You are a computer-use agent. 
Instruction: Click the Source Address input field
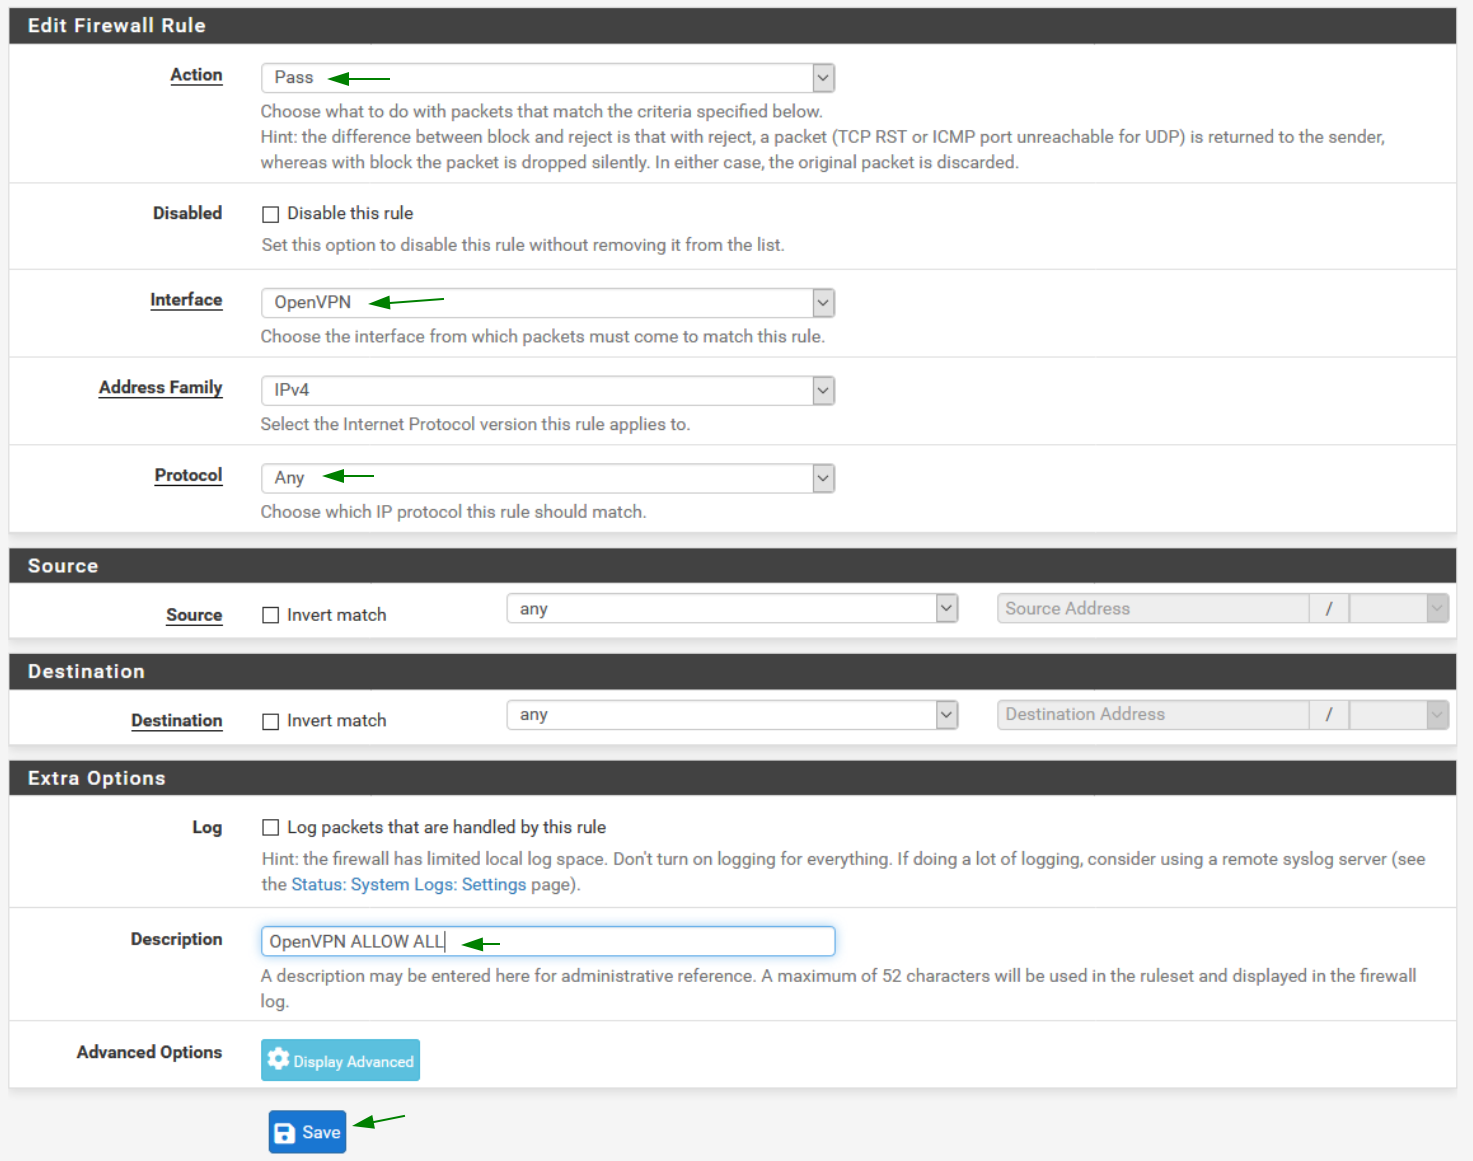click(x=1153, y=608)
